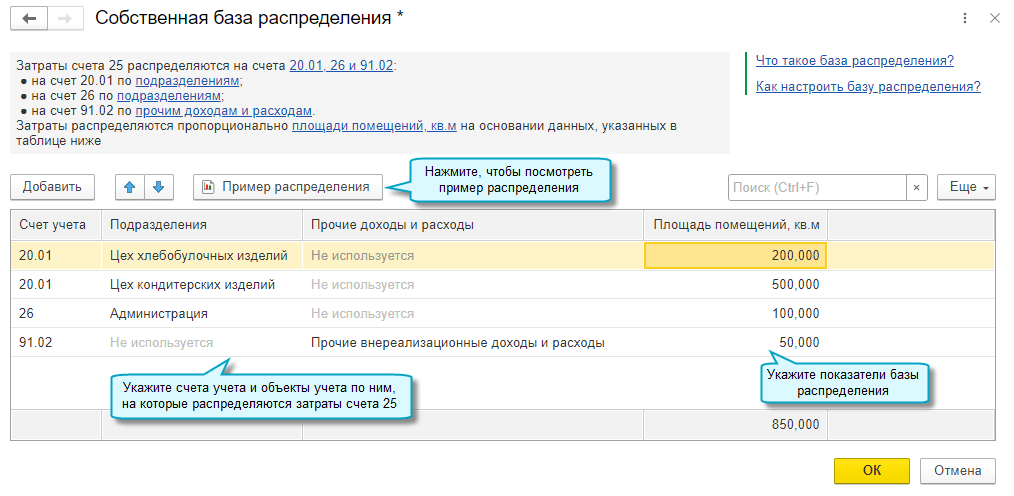1014x496 pixels.
Task: Move the selected row up
Action: pyautogui.click(x=131, y=186)
